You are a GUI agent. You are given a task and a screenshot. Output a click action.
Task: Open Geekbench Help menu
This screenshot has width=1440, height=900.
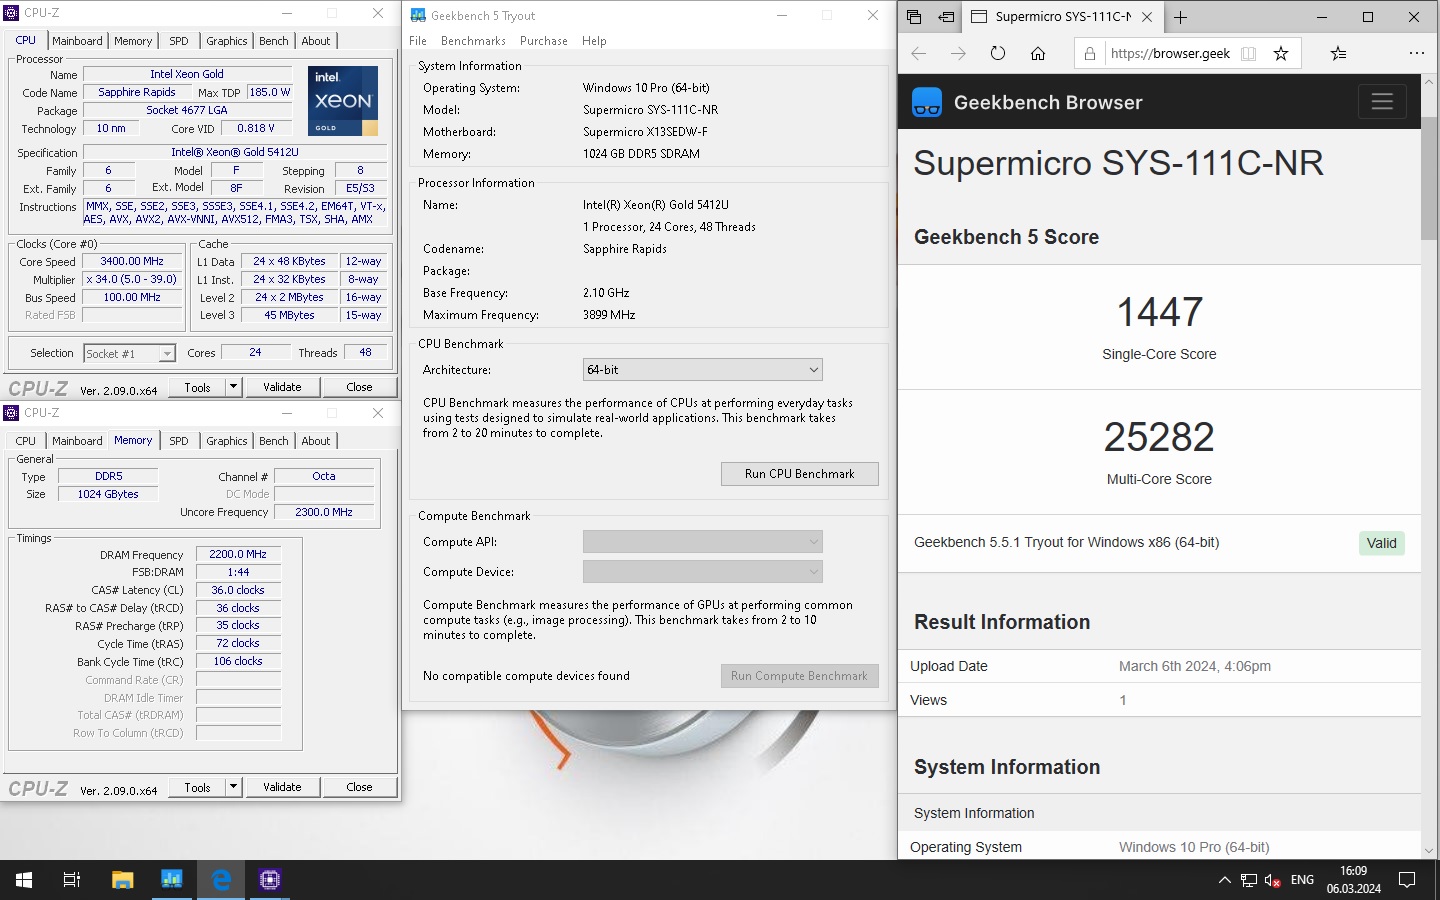coord(594,41)
